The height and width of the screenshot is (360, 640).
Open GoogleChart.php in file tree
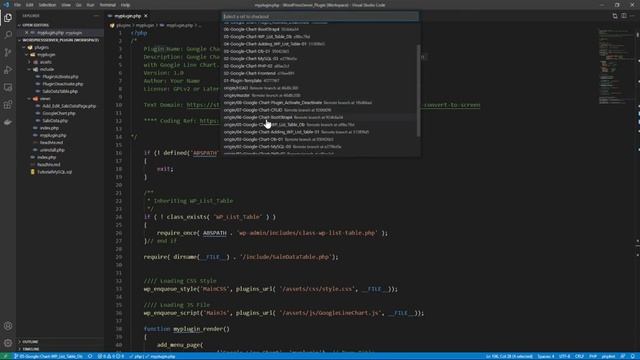[58, 113]
